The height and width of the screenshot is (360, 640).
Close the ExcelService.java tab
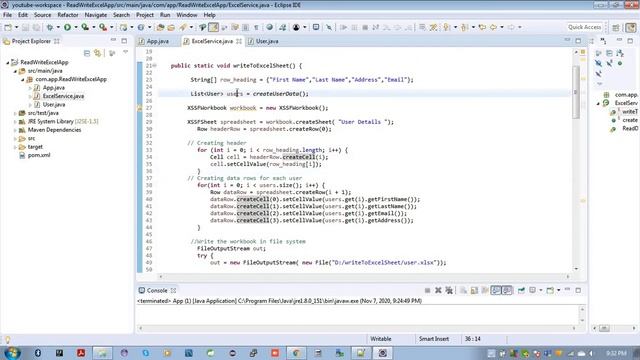click(x=239, y=41)
